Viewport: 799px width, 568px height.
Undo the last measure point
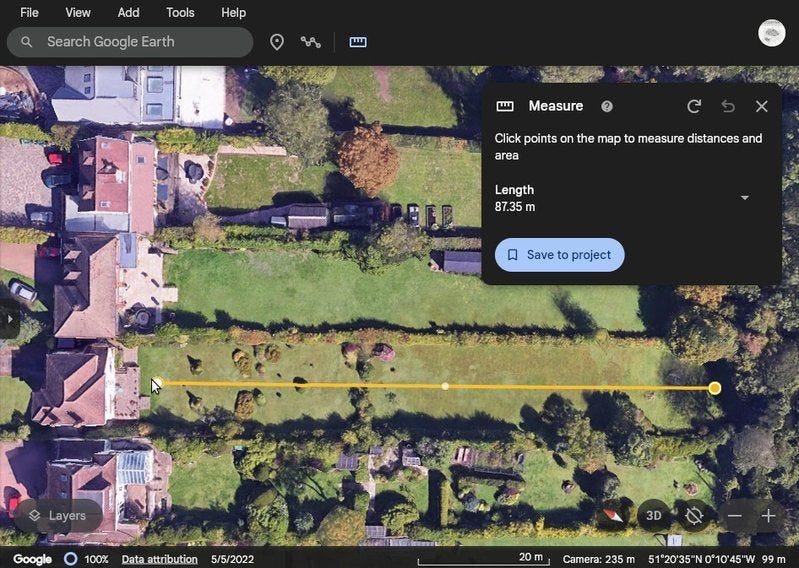728,106
